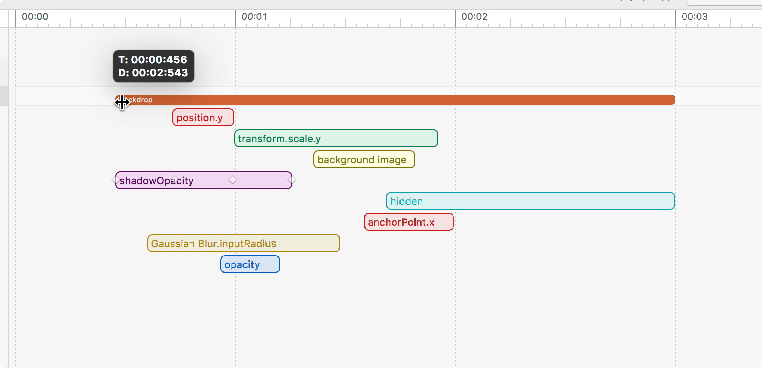This screenshot has height=368, width=762.
Task: Select the hidden animation bar
Action: 531,201
